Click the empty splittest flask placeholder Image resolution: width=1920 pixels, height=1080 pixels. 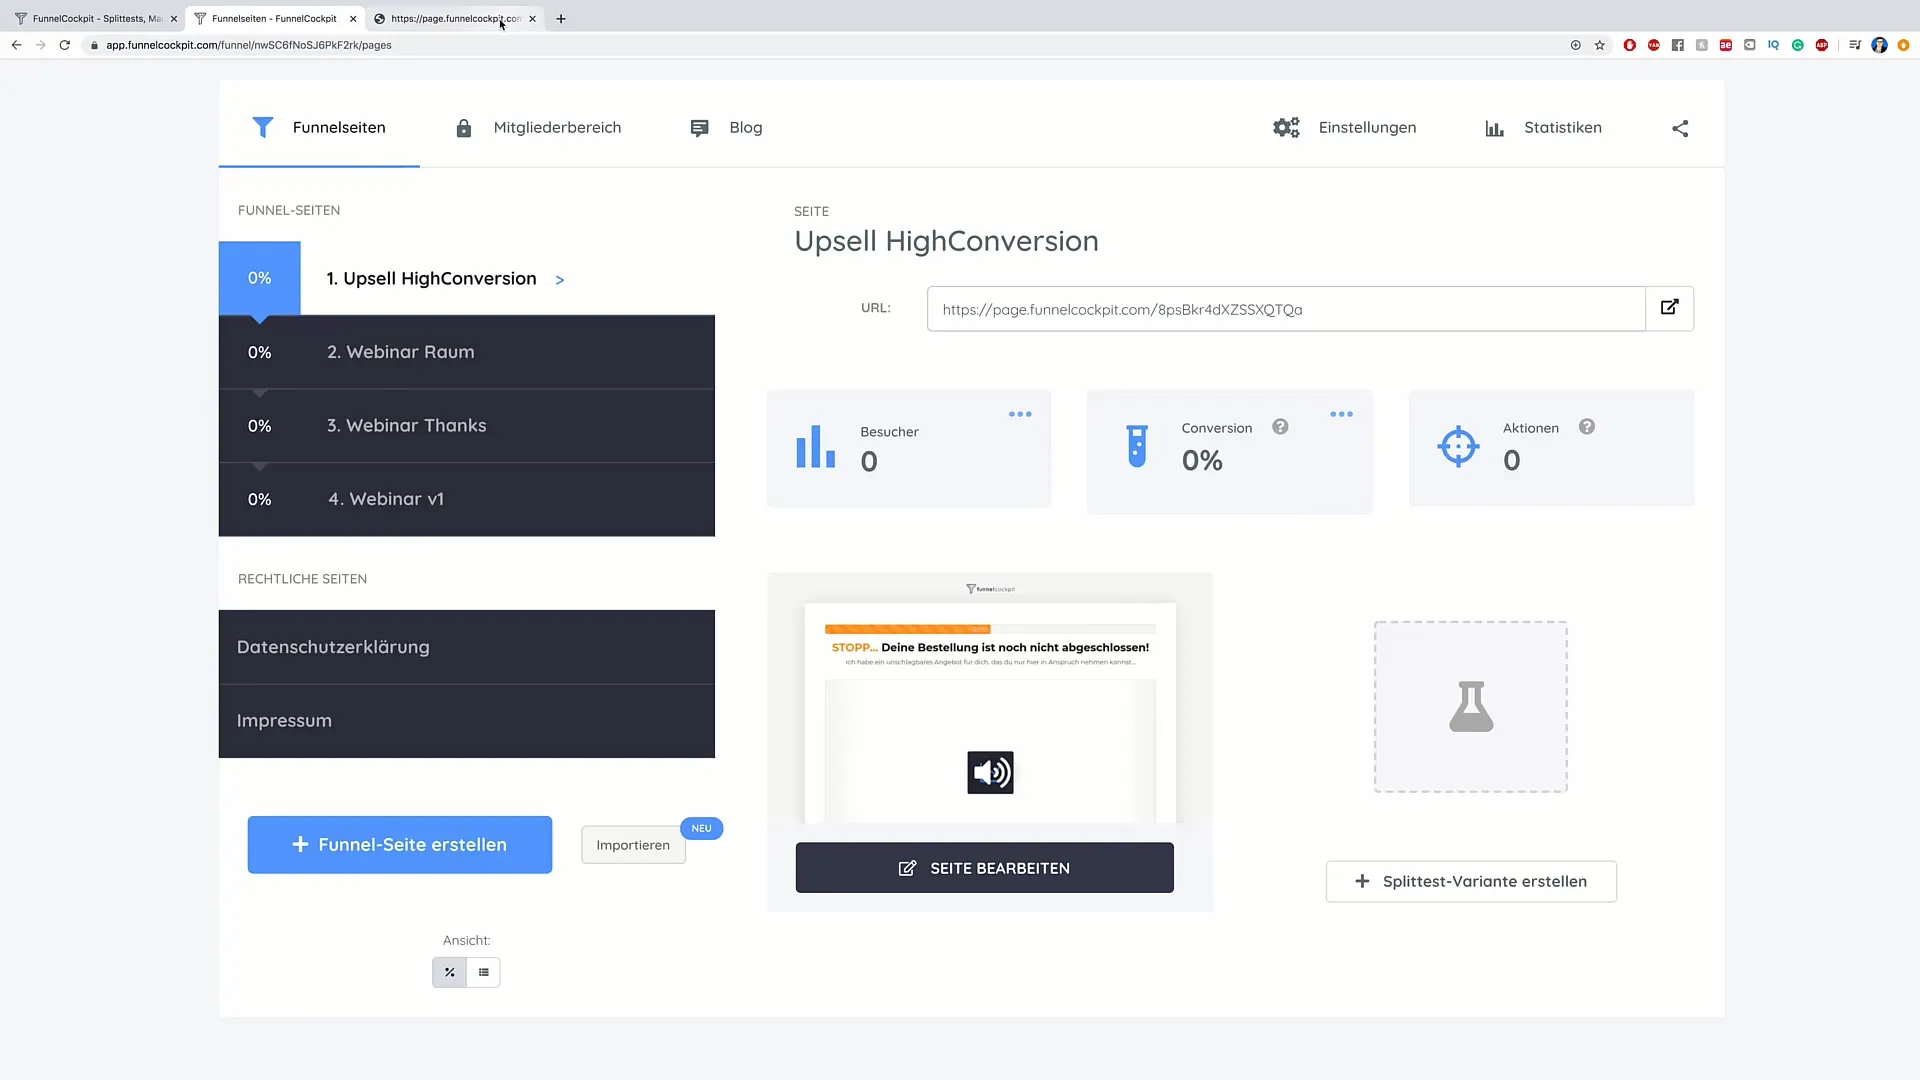pos(1471,707)
